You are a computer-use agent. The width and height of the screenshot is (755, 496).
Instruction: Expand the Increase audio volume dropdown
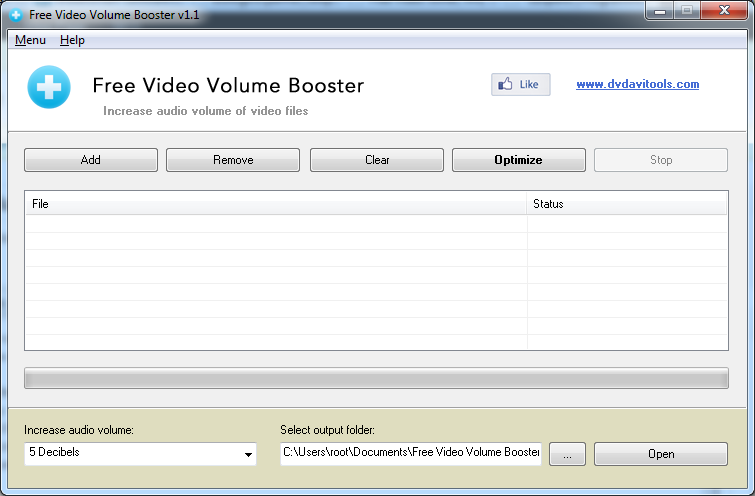click(x=248, y=455)
